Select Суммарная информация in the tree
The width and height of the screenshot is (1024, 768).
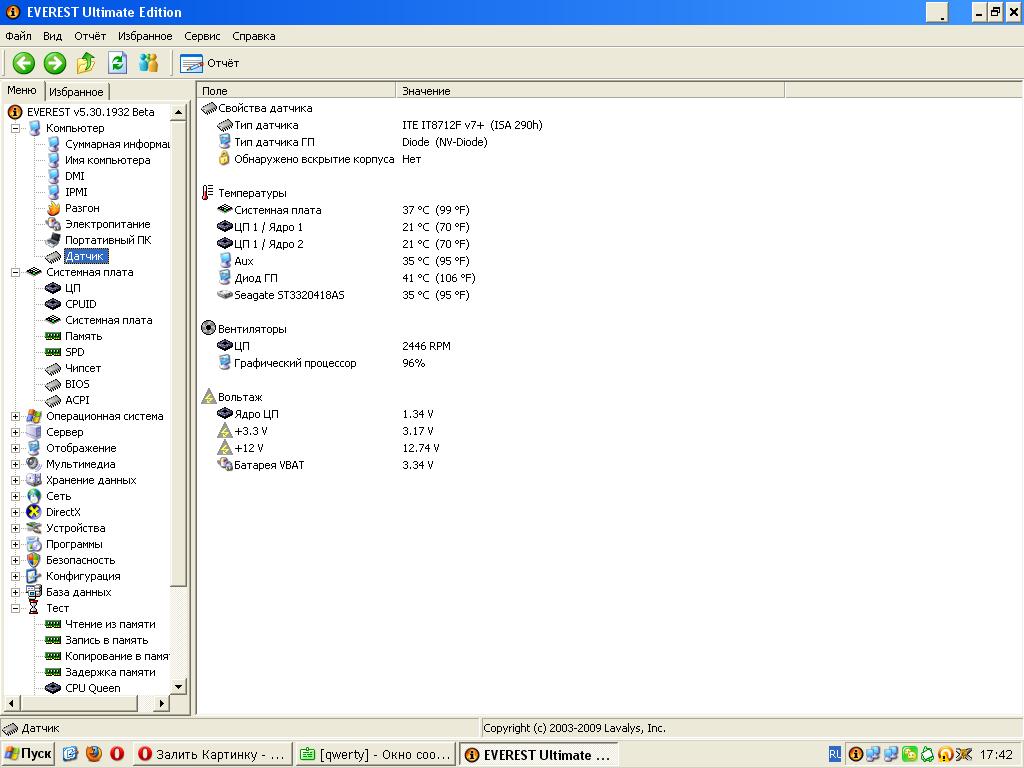pos(117,144)
